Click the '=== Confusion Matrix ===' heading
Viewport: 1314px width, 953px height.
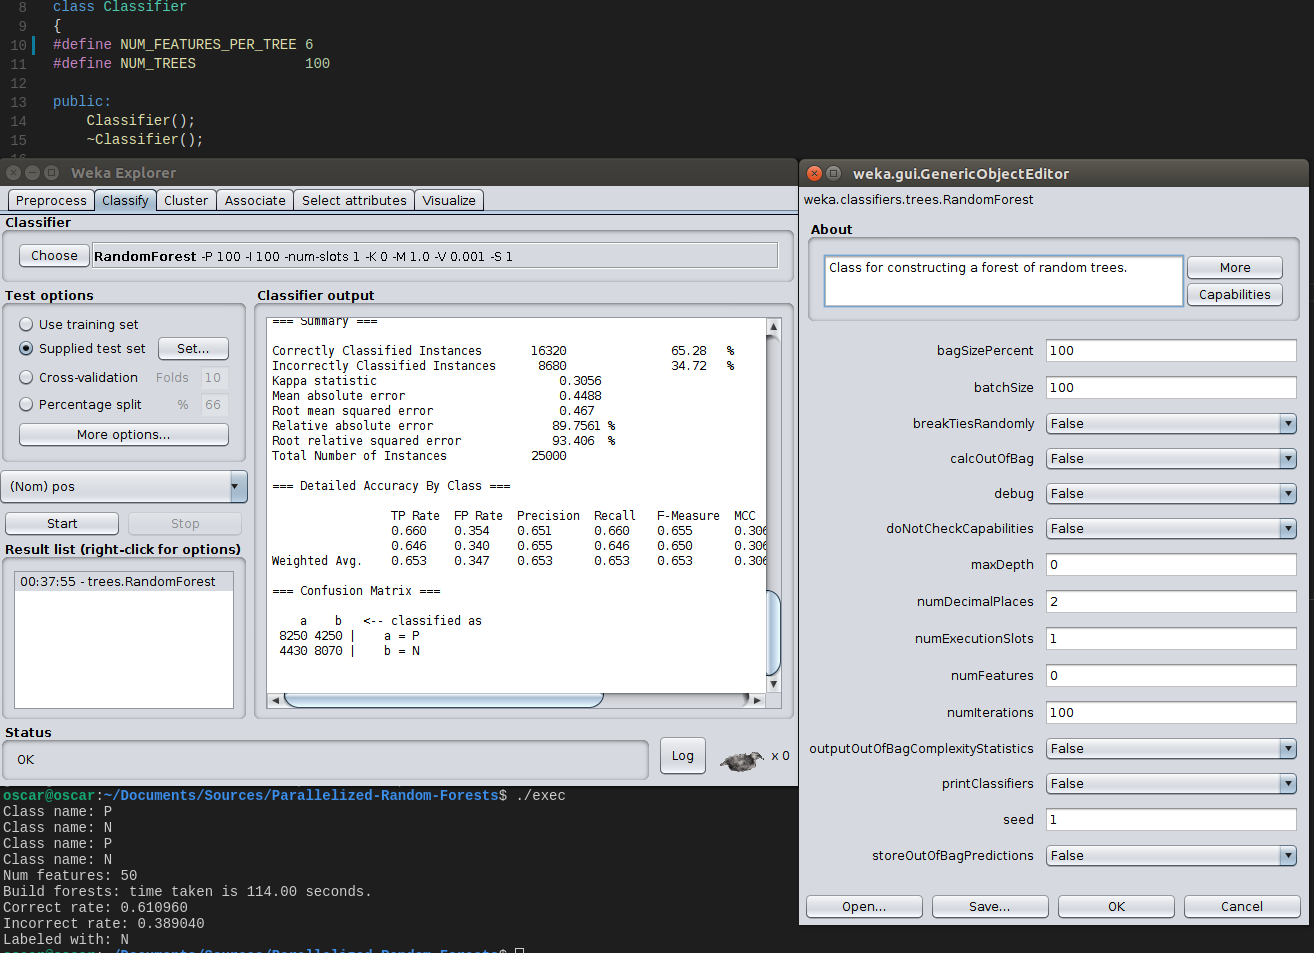click(356, 591)
